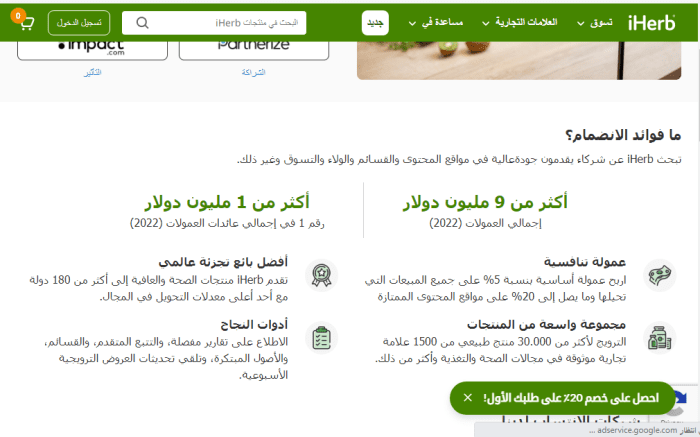This screenshot has width=700, height=437.
Task: Click the competitive commission money icon
Action: (x=660, y=275)
